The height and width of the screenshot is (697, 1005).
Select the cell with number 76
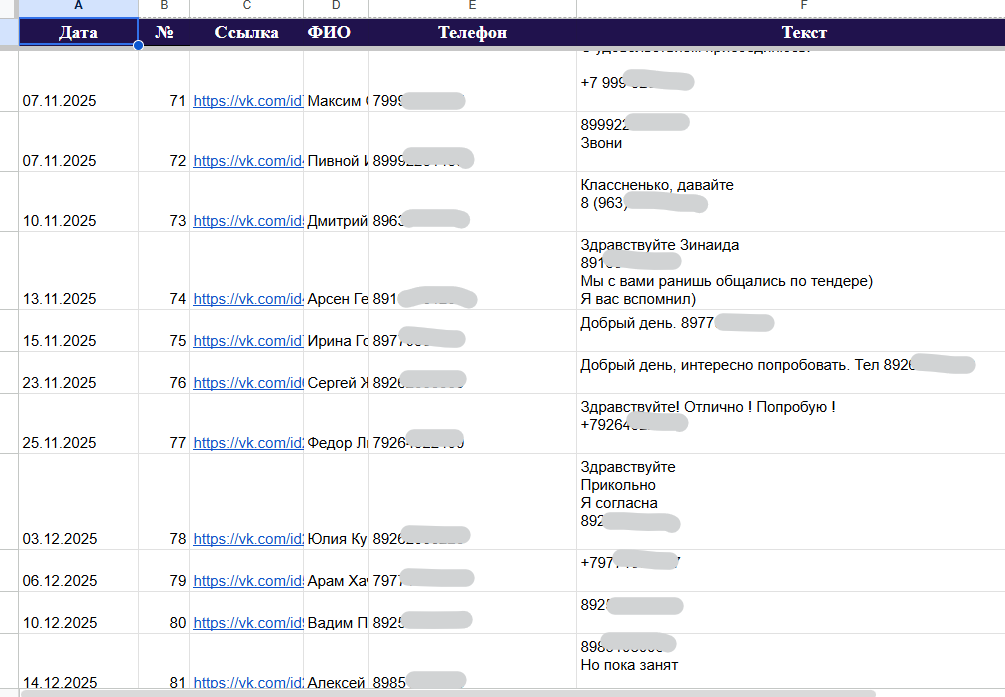(x=164, y=373)
